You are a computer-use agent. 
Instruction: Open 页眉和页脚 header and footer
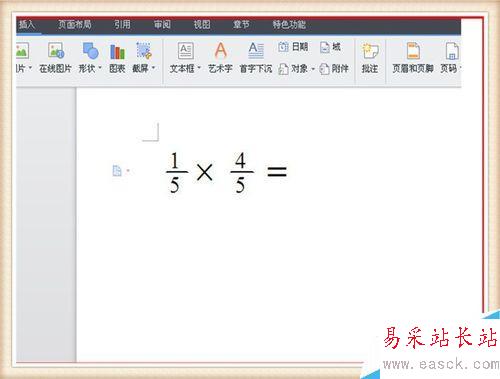click(x=413, y=57)
